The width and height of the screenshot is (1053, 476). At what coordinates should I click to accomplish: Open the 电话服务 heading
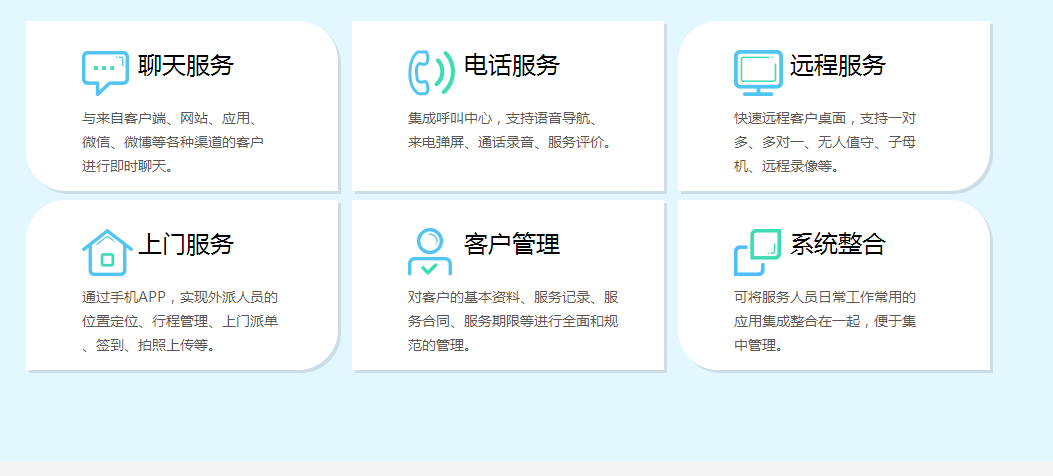pos(512,66)
